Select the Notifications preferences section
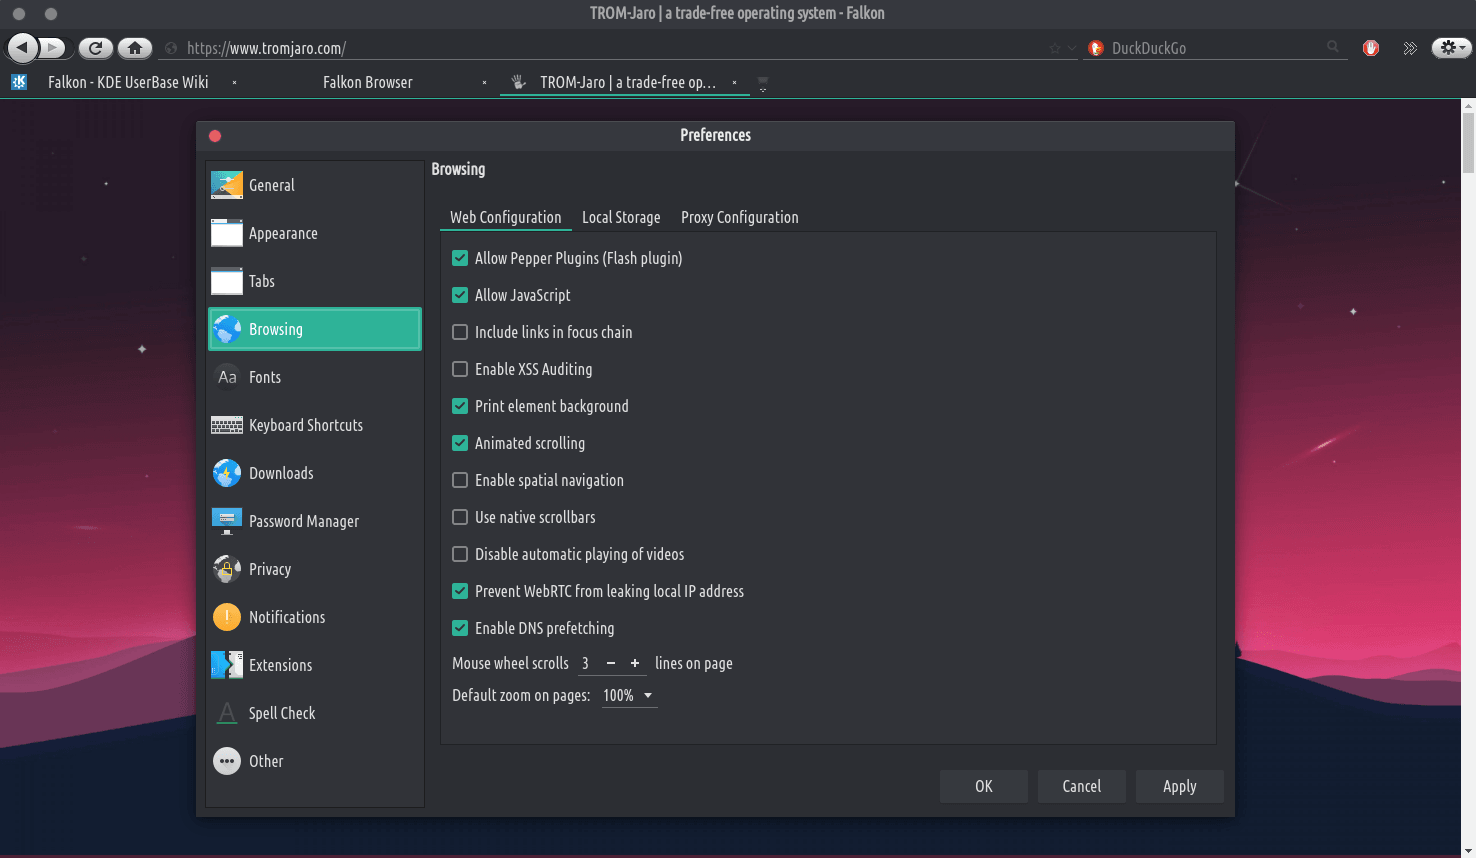The height and width of the screenshot is (858, 1476). [x=287, y=617]
